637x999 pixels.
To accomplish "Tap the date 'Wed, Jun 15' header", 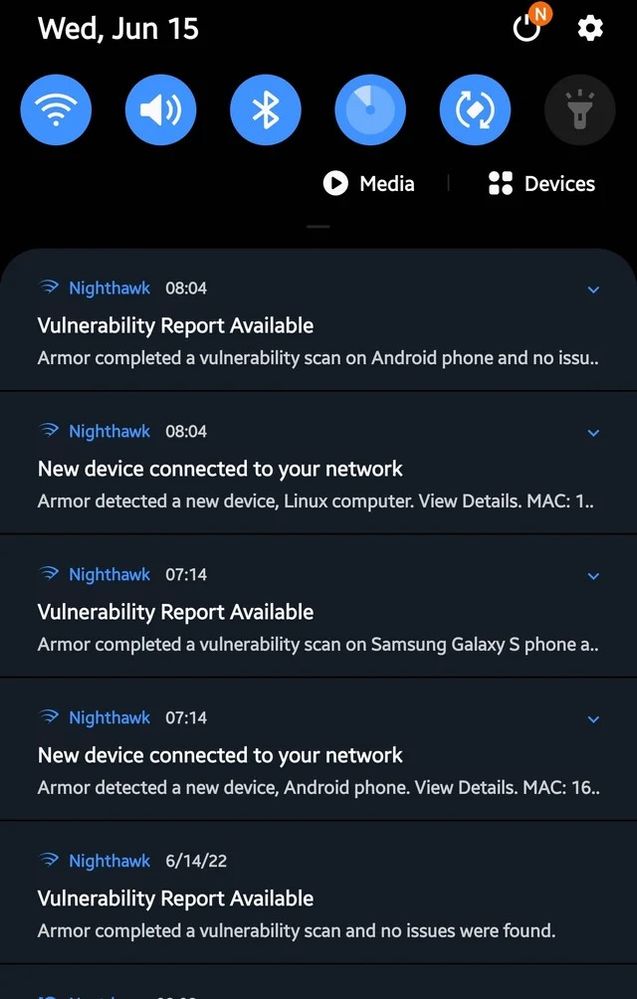I will point(118,28).
